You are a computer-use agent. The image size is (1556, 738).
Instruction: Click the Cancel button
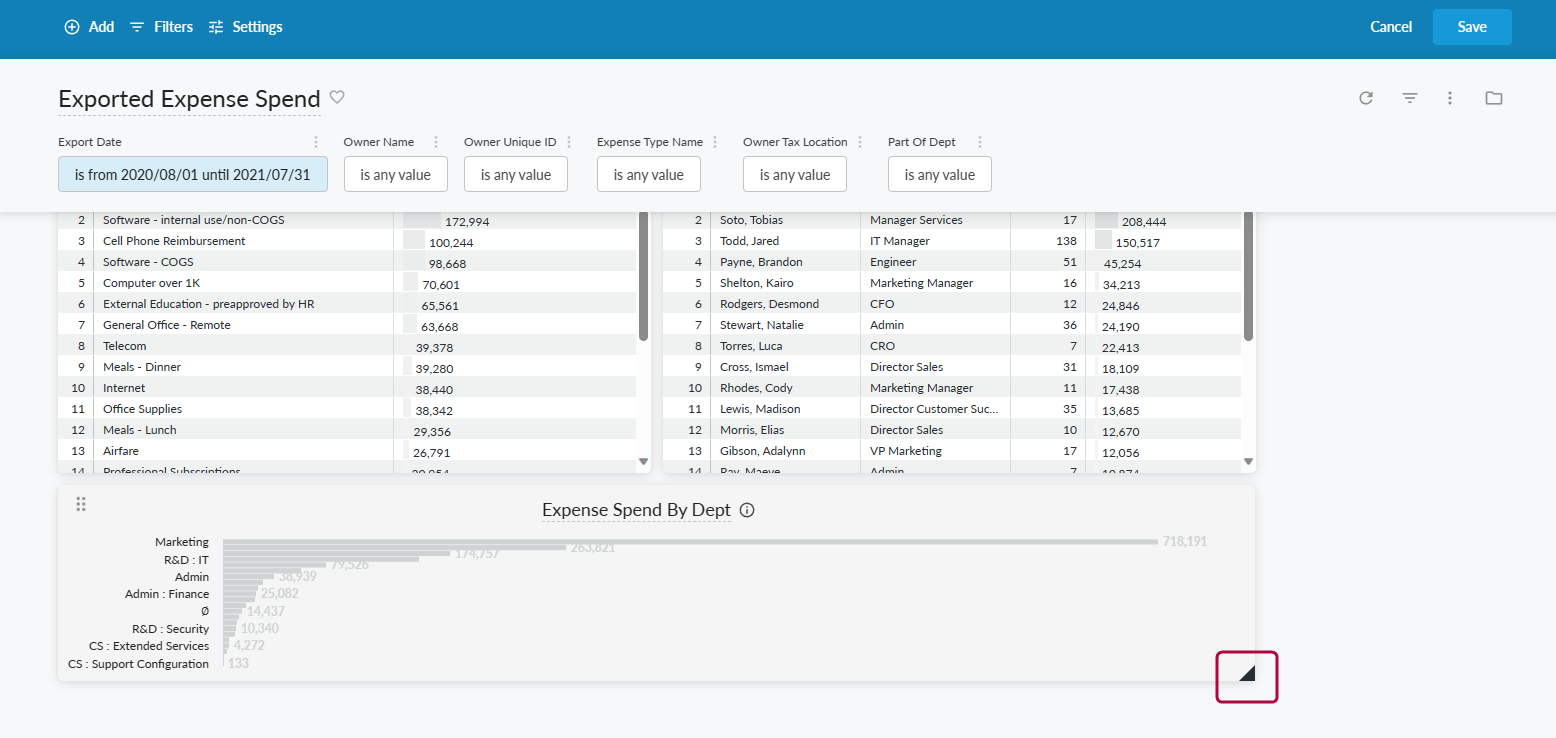(x=1390, y=27)
